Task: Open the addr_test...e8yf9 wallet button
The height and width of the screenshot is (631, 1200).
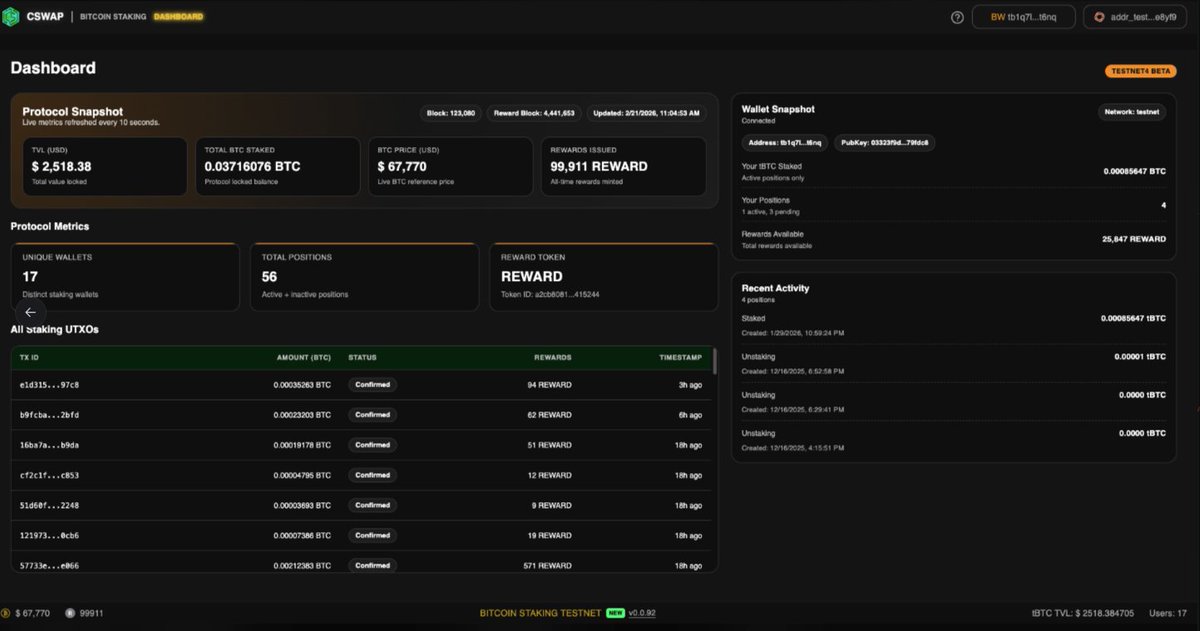Action: pyautogui.click(x=1136, y=17)
